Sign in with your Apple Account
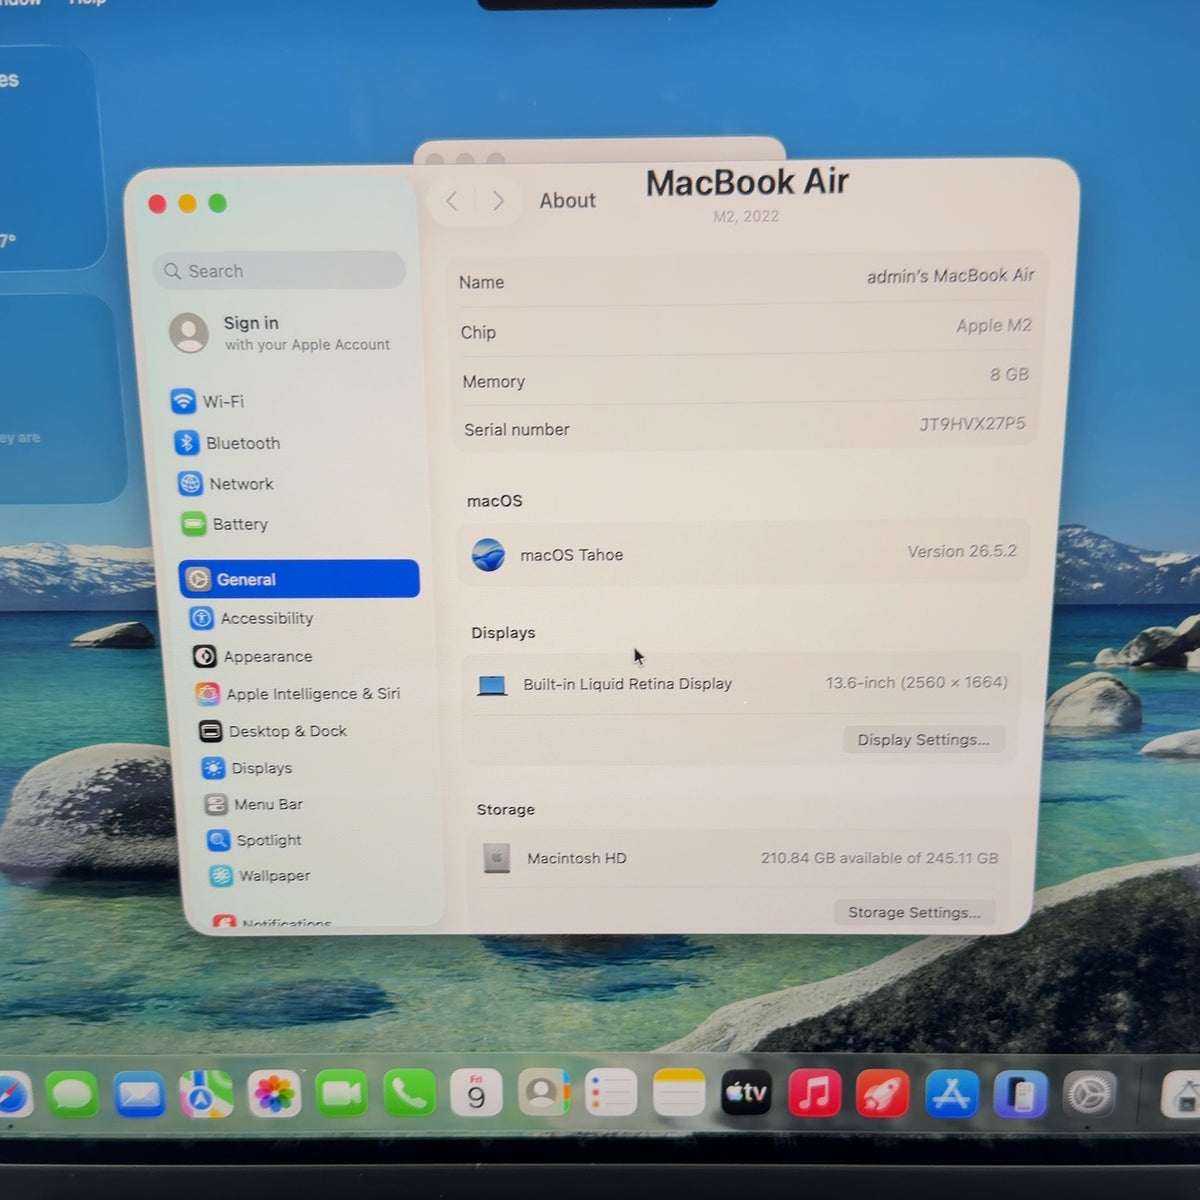This screenshot has width=1200, height=1200. [280, 333]
